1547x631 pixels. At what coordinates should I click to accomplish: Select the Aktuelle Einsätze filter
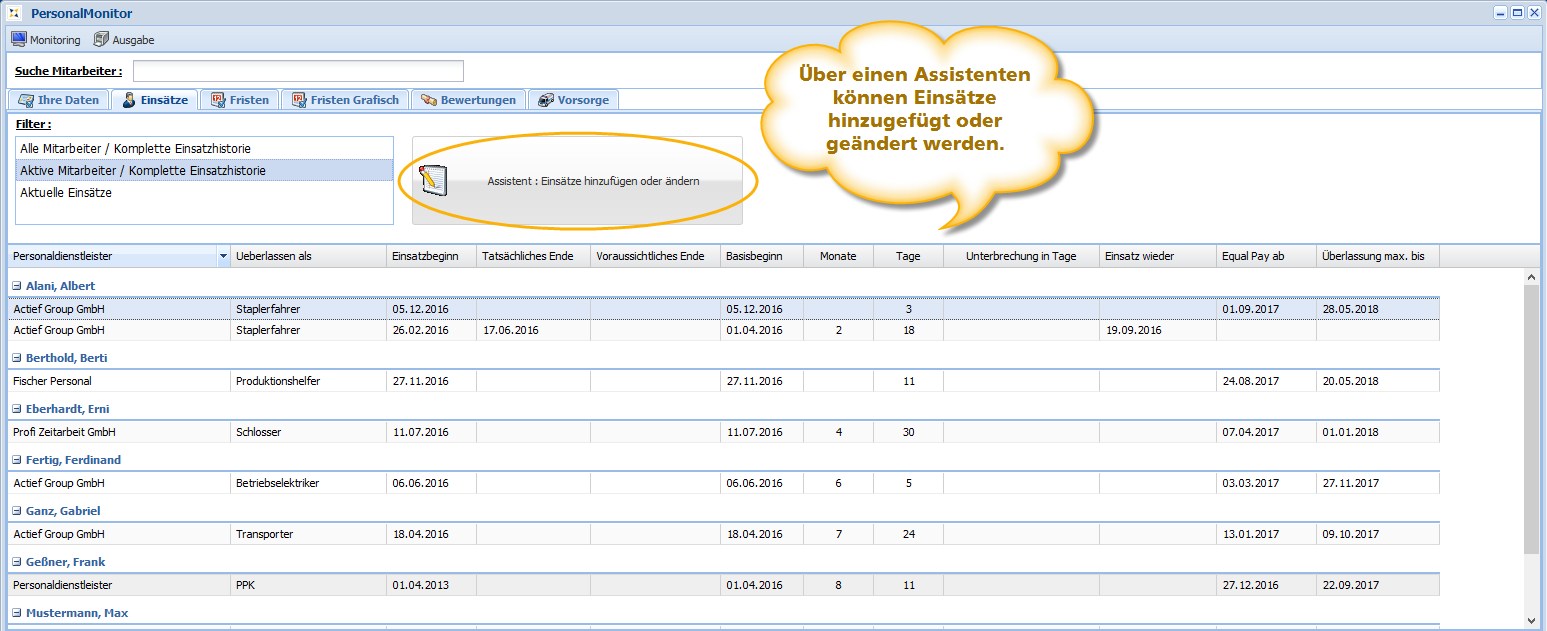coord(66,193)
